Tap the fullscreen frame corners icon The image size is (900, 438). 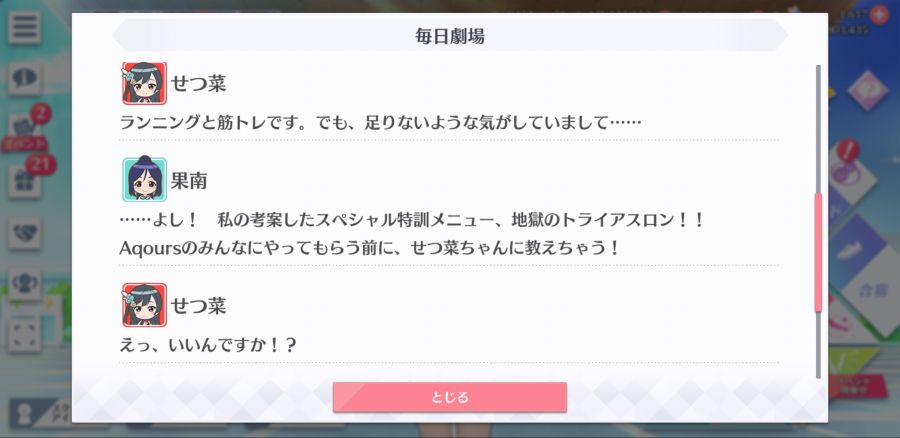click(x=24, y=335)
